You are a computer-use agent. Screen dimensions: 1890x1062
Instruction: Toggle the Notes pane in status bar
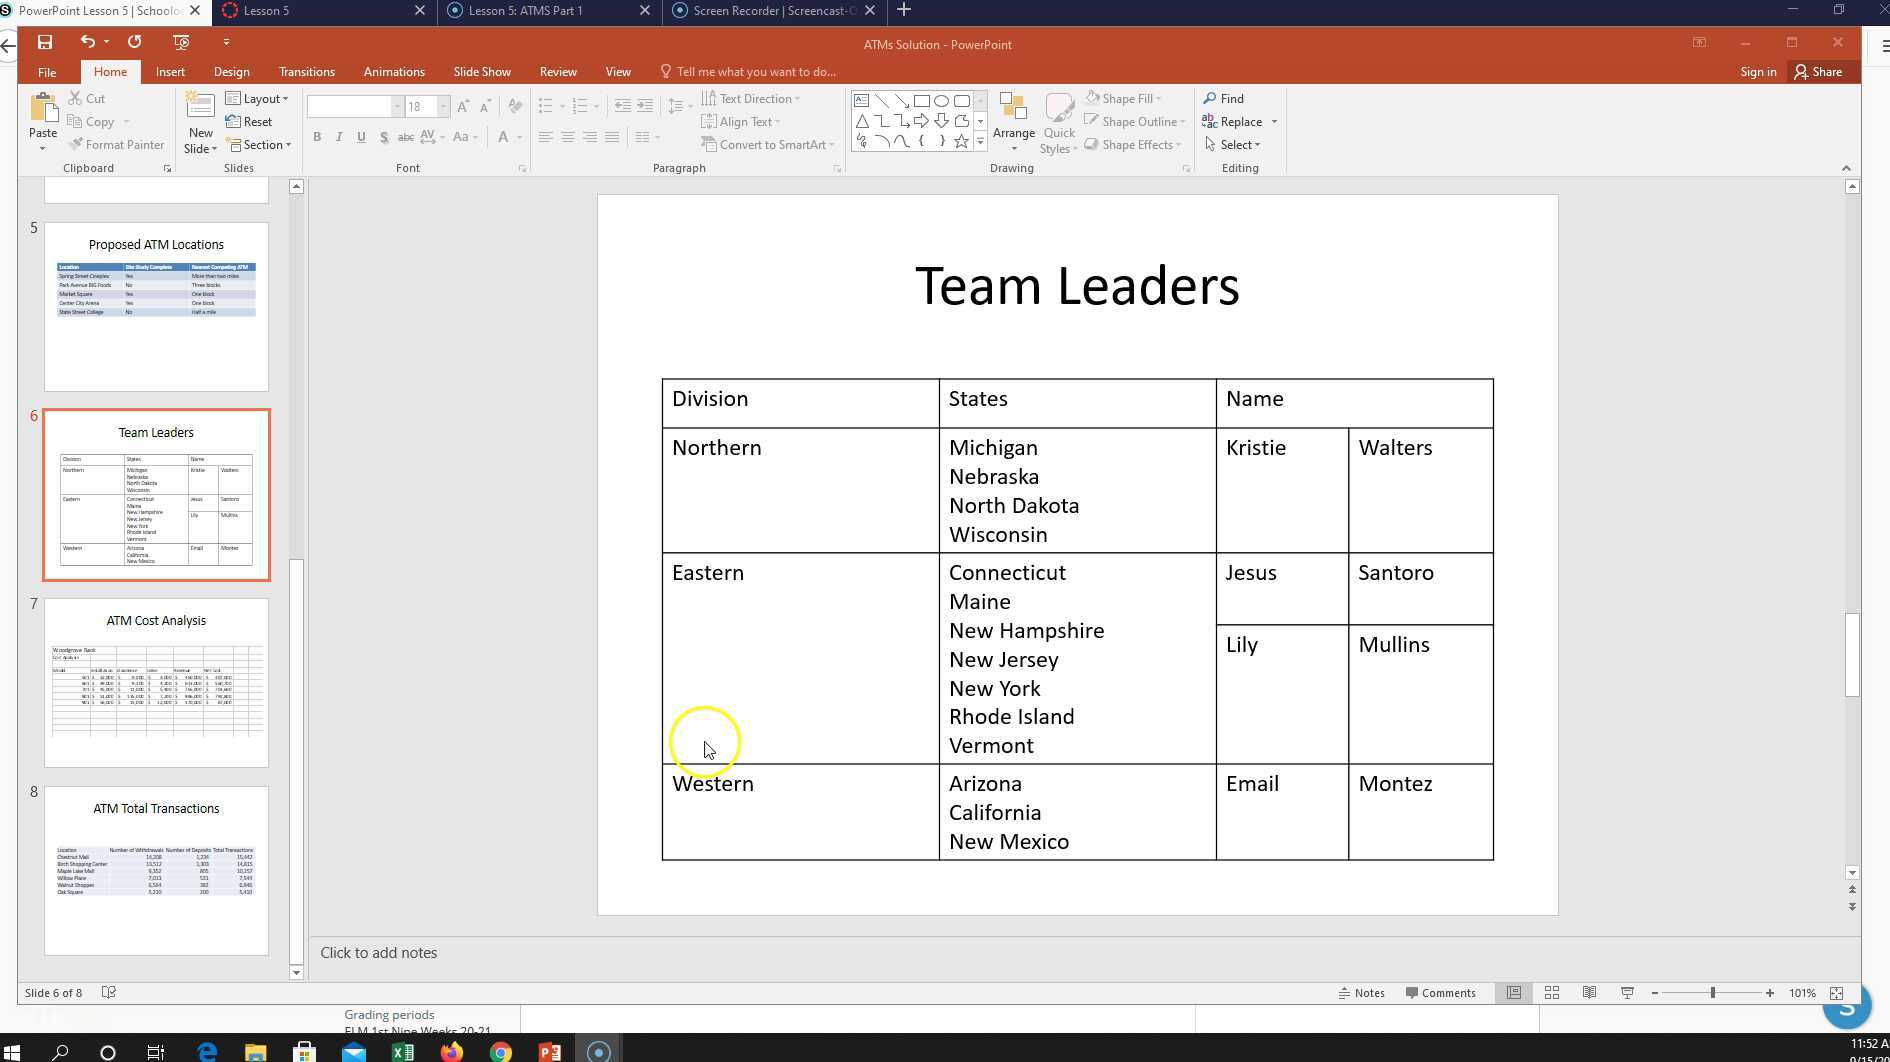coord(1361,993)
